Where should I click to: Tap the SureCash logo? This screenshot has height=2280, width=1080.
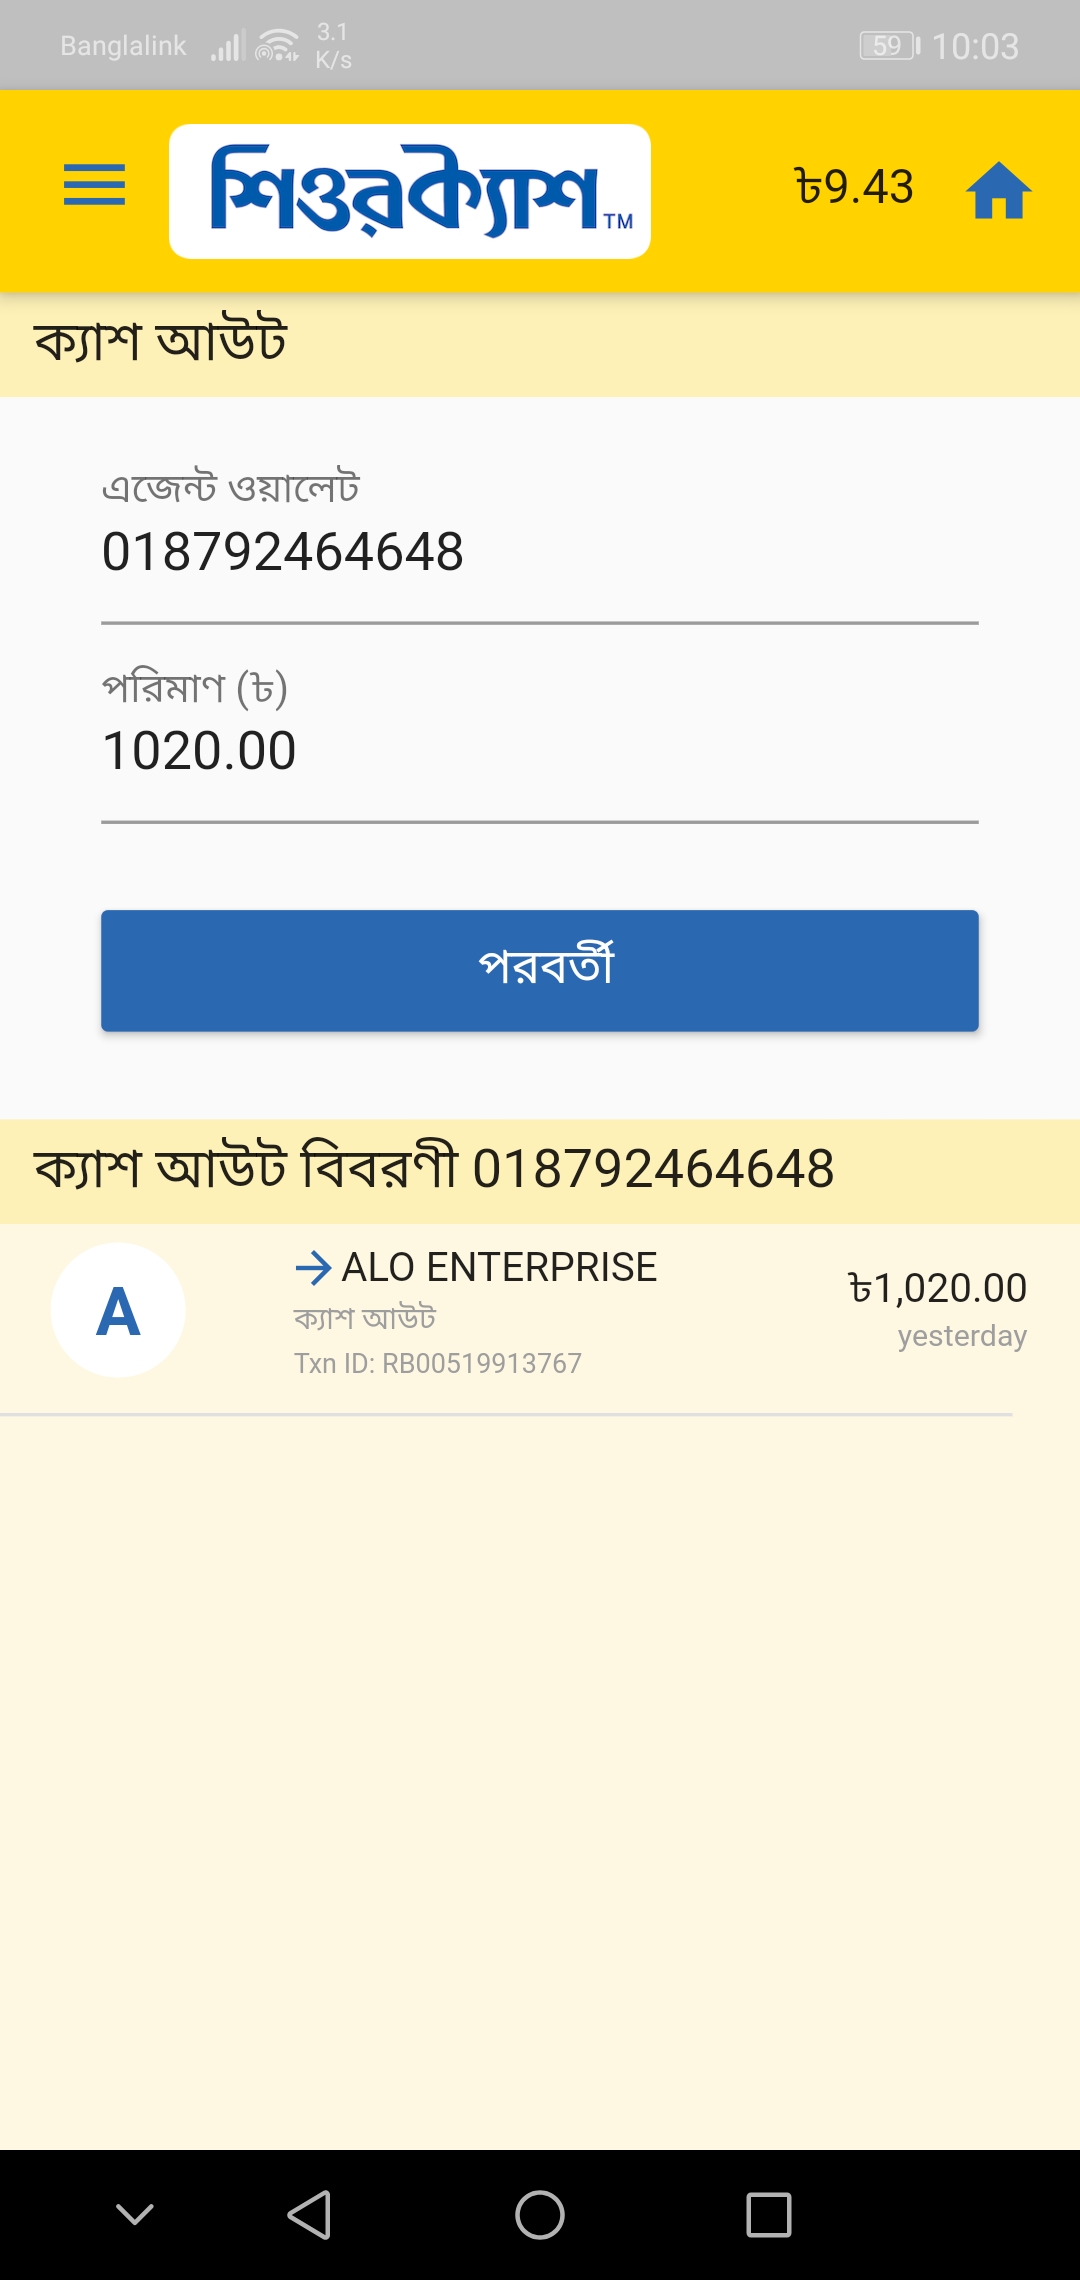point(410,191)
